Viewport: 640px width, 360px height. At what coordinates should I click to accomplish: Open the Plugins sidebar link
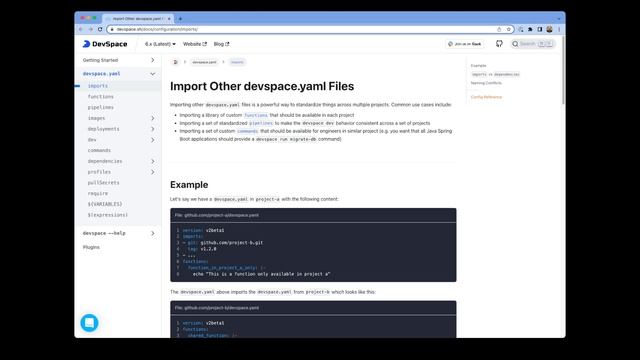click(x=91, y=247)
